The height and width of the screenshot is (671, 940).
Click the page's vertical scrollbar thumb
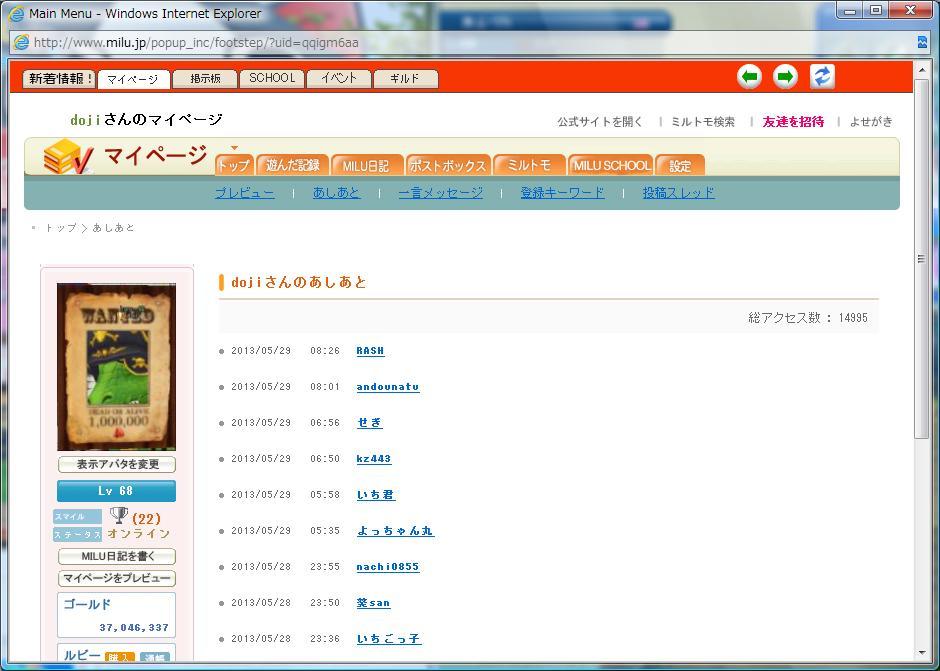click(921, 260)
